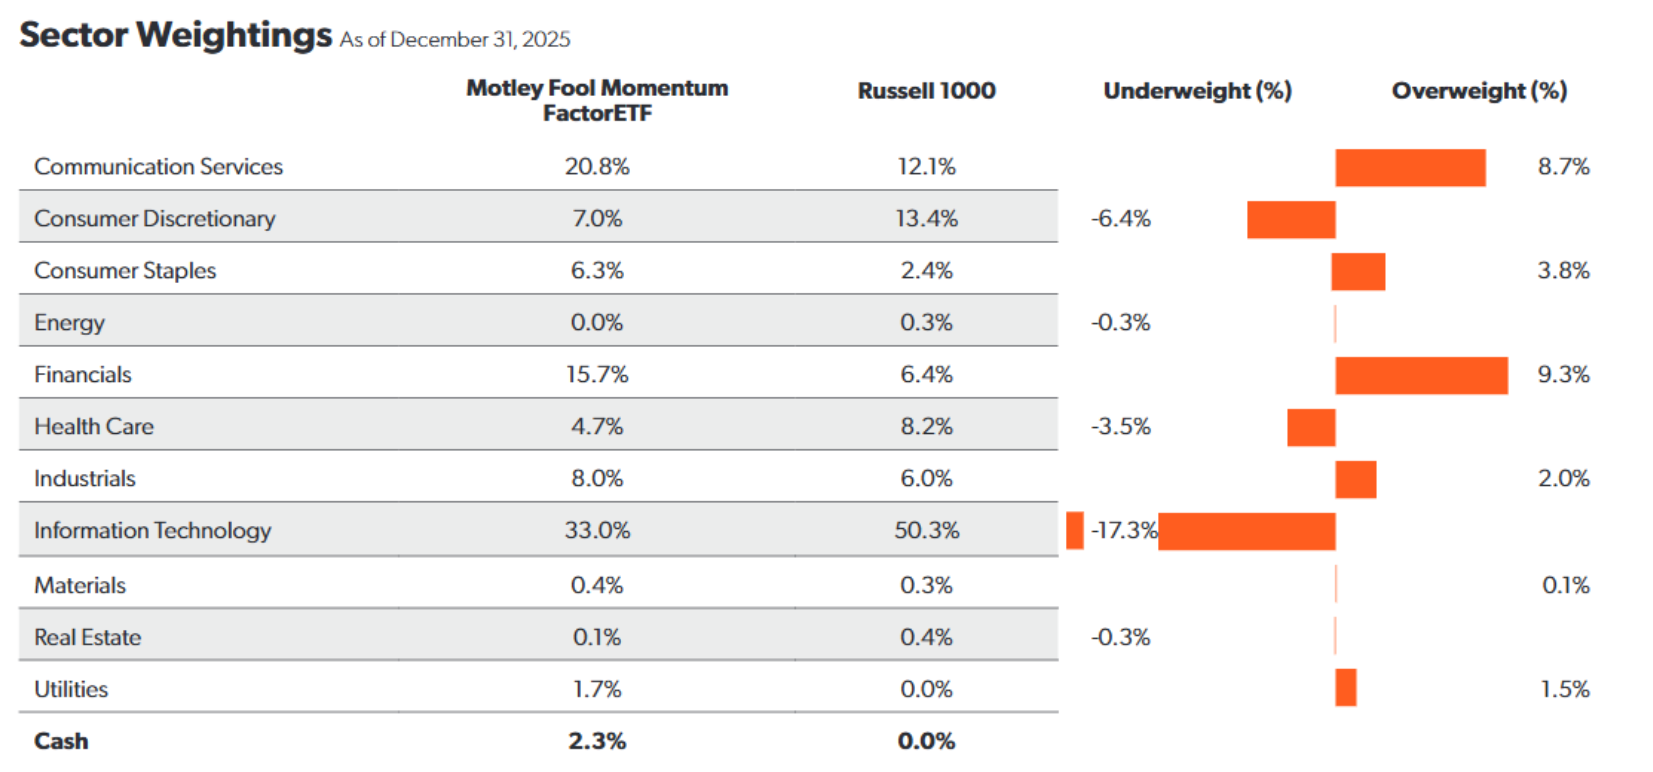Select the Information Technology row label
Viewport: 1653px width, 772px height.
click(152, 531)
